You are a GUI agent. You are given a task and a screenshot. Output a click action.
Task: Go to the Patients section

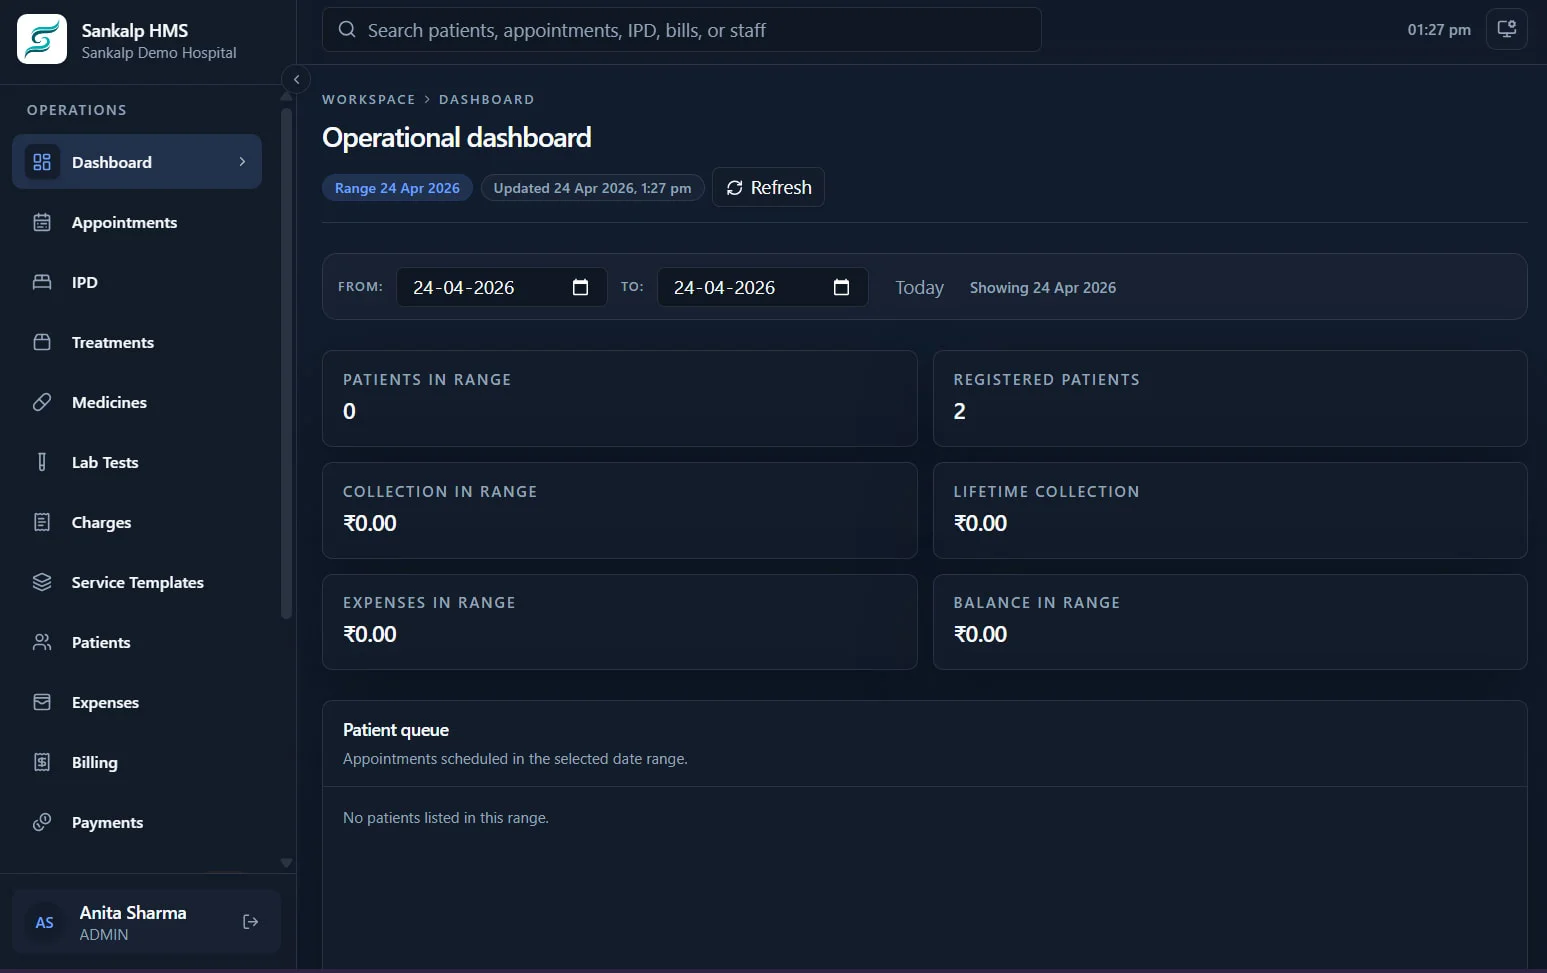pyautogui.click(x=137, y=642)
